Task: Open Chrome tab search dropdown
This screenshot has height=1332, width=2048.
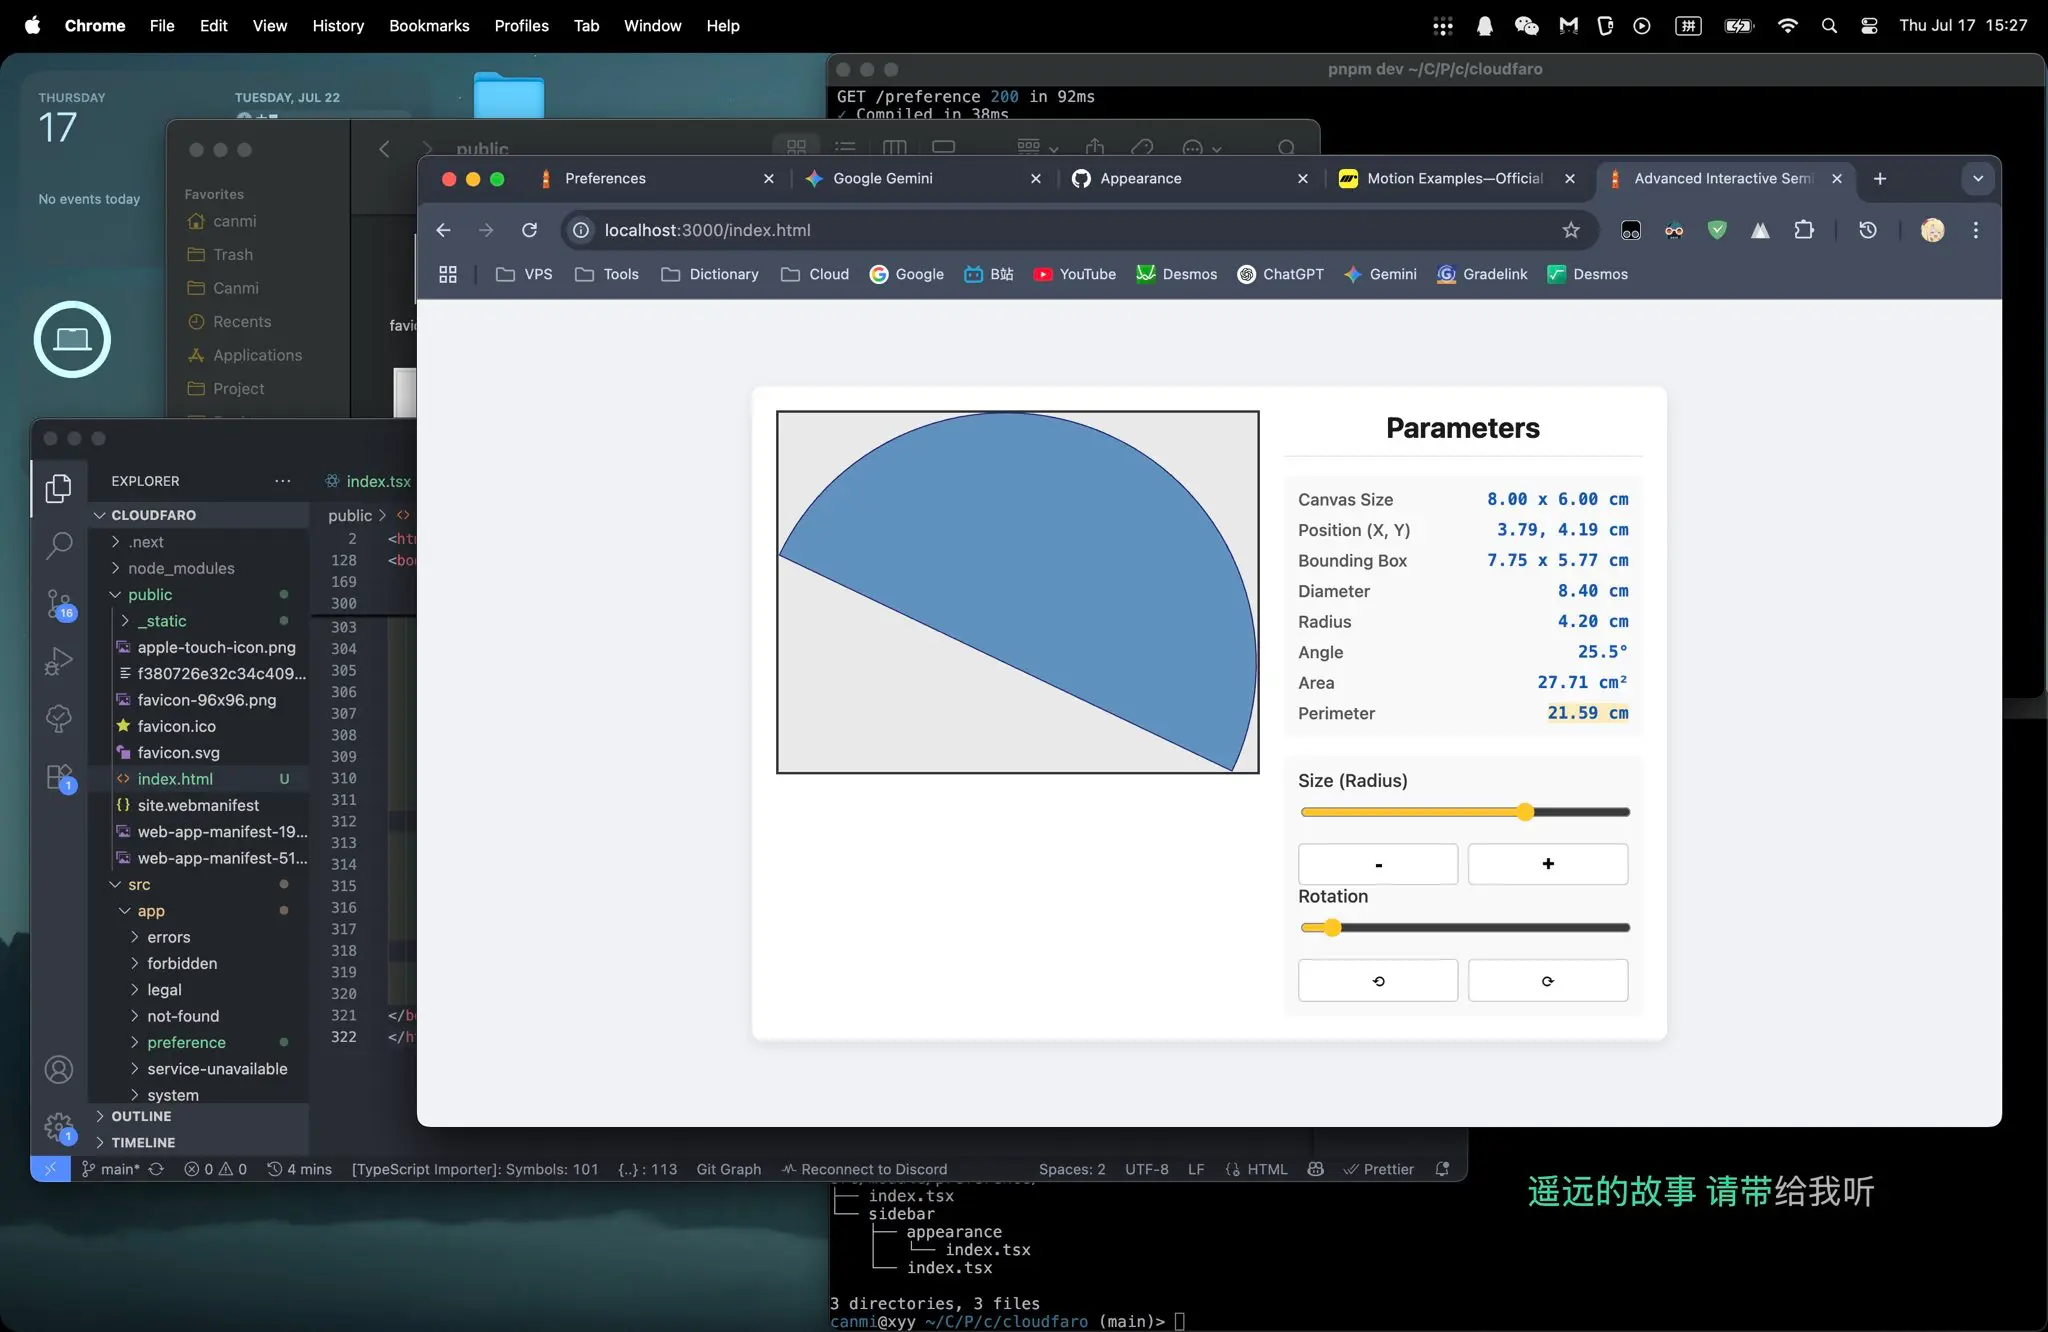Action: click(x=1977, y=178)
